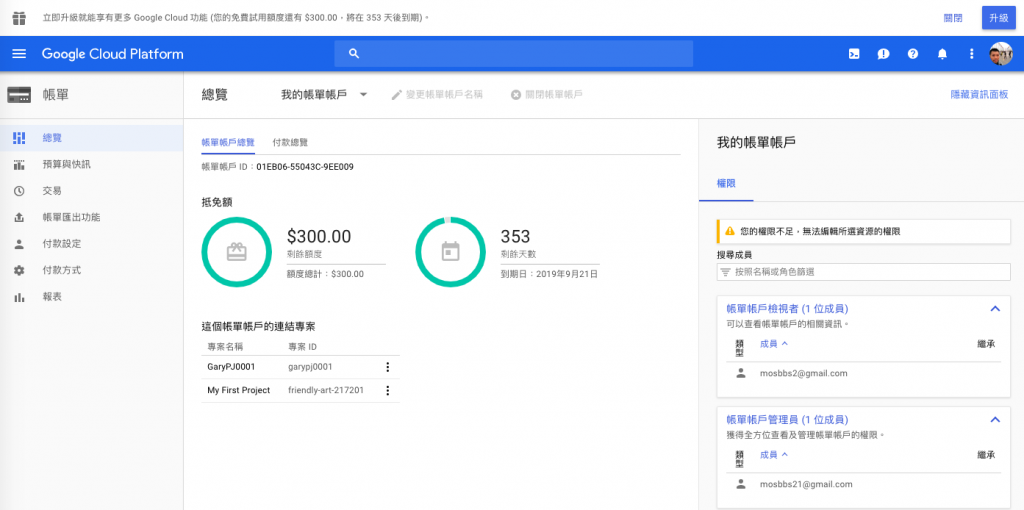Image resolution: width=1024 pixels, height=510 pixels.
Task: Click the warning triangle icon
Action: 729,231
